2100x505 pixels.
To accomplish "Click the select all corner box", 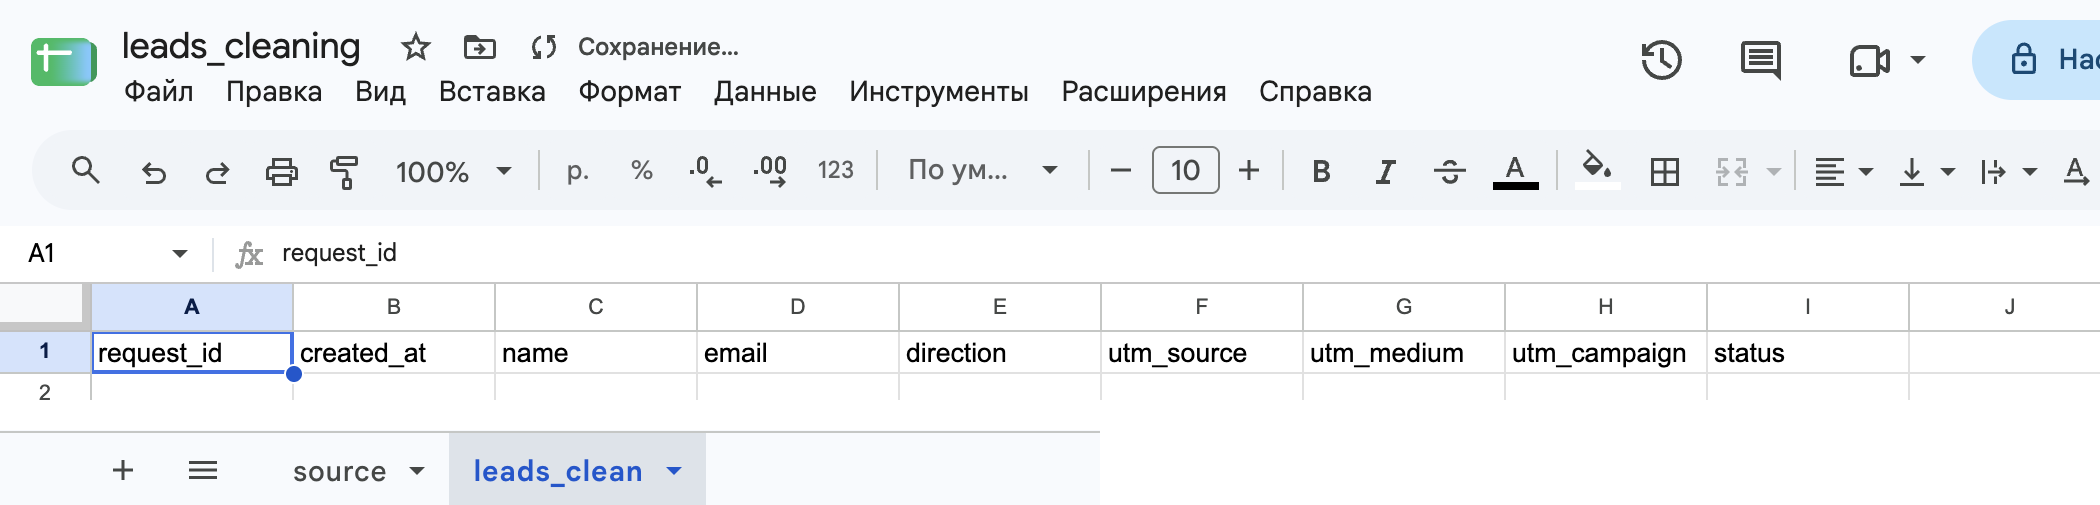I will point(45,306).
